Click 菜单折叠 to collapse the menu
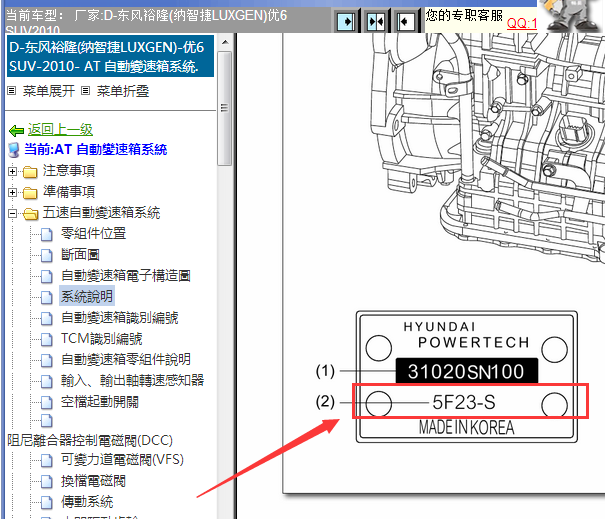 point(122,91)
